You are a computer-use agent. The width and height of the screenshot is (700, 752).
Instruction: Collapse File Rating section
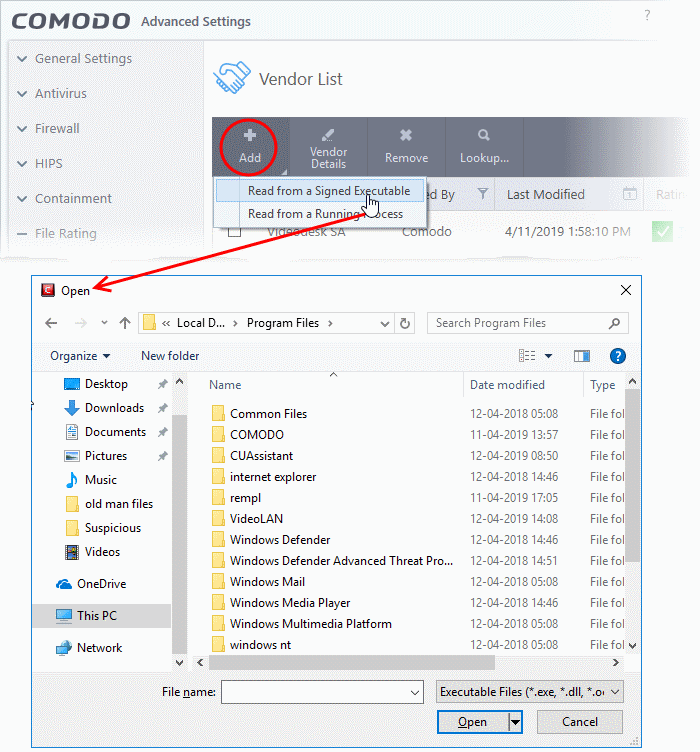point(22,234)
